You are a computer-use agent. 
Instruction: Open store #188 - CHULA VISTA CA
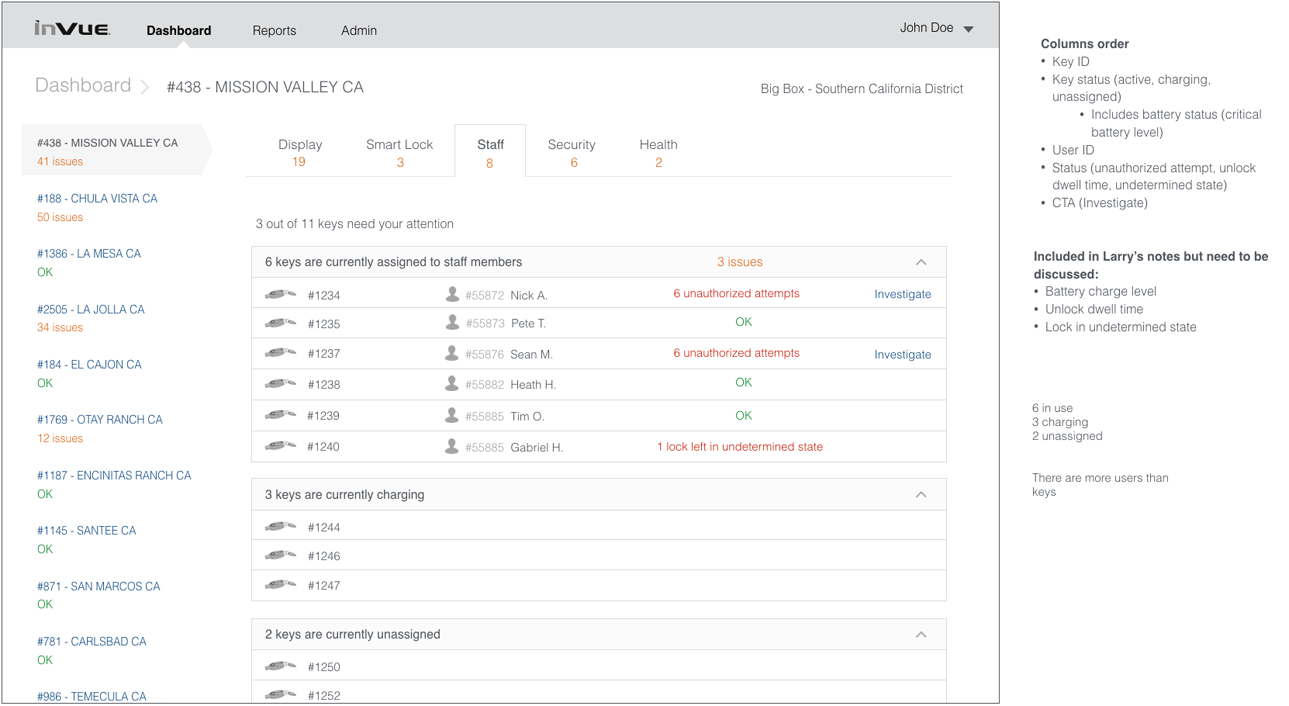coord(97,199)
